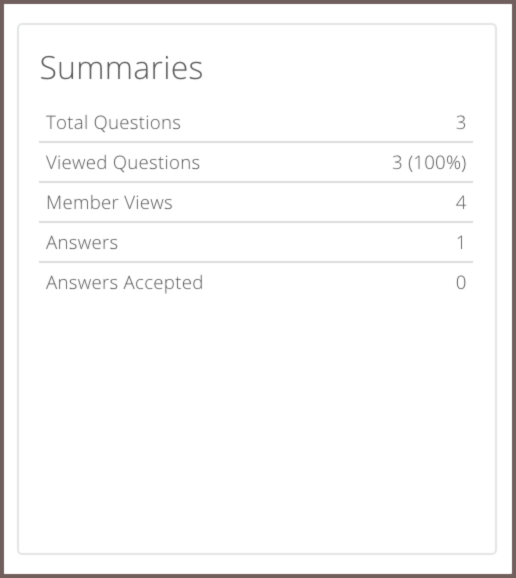
Task: Click the Total Questions value 3
Action: (461, 122)
